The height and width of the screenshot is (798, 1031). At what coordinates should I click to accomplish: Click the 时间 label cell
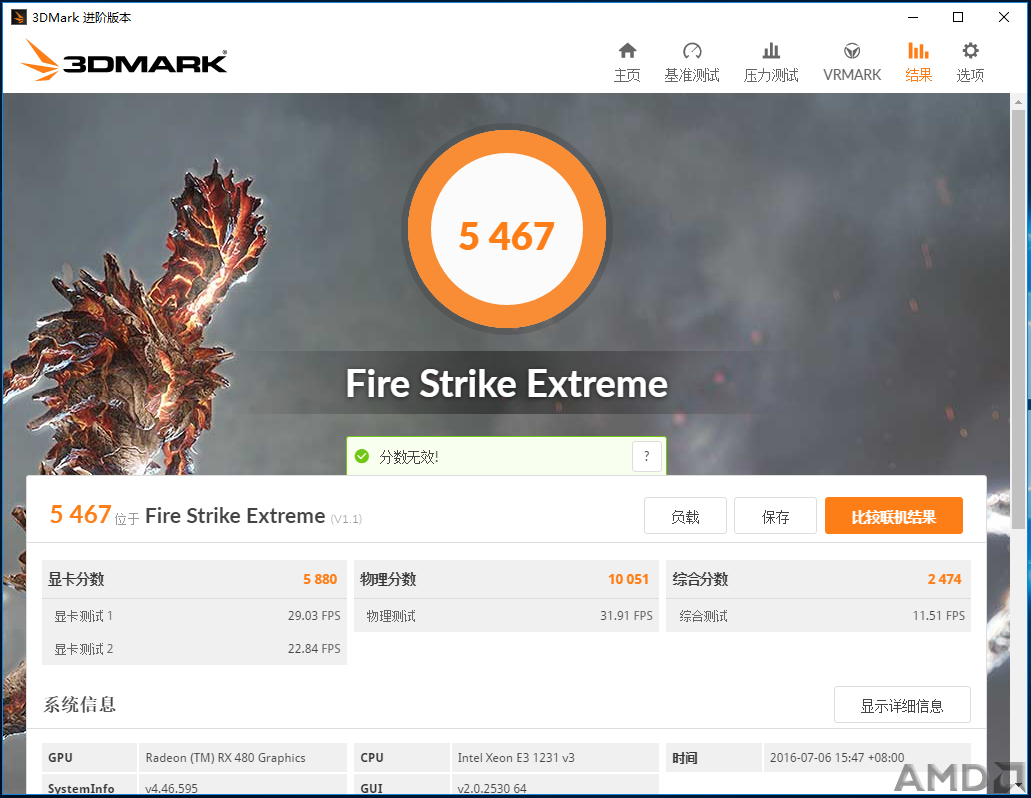click(714, 758)
